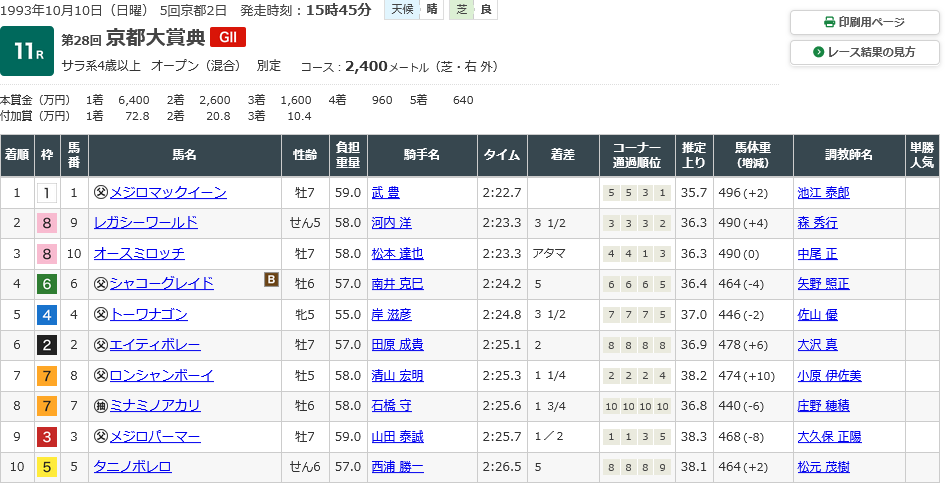Open trainer 池江 泰郎 link
The image size is (945, 490).
[x=823, y=193]
